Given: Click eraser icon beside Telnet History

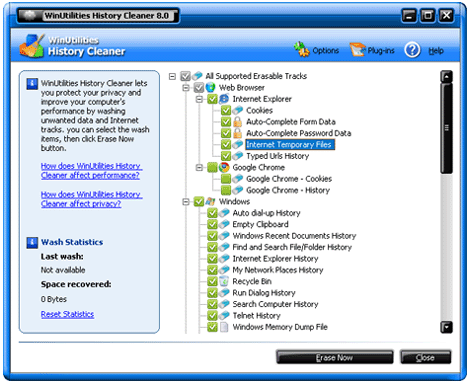Looking at the screenshot, I should [x=224, y=315].
